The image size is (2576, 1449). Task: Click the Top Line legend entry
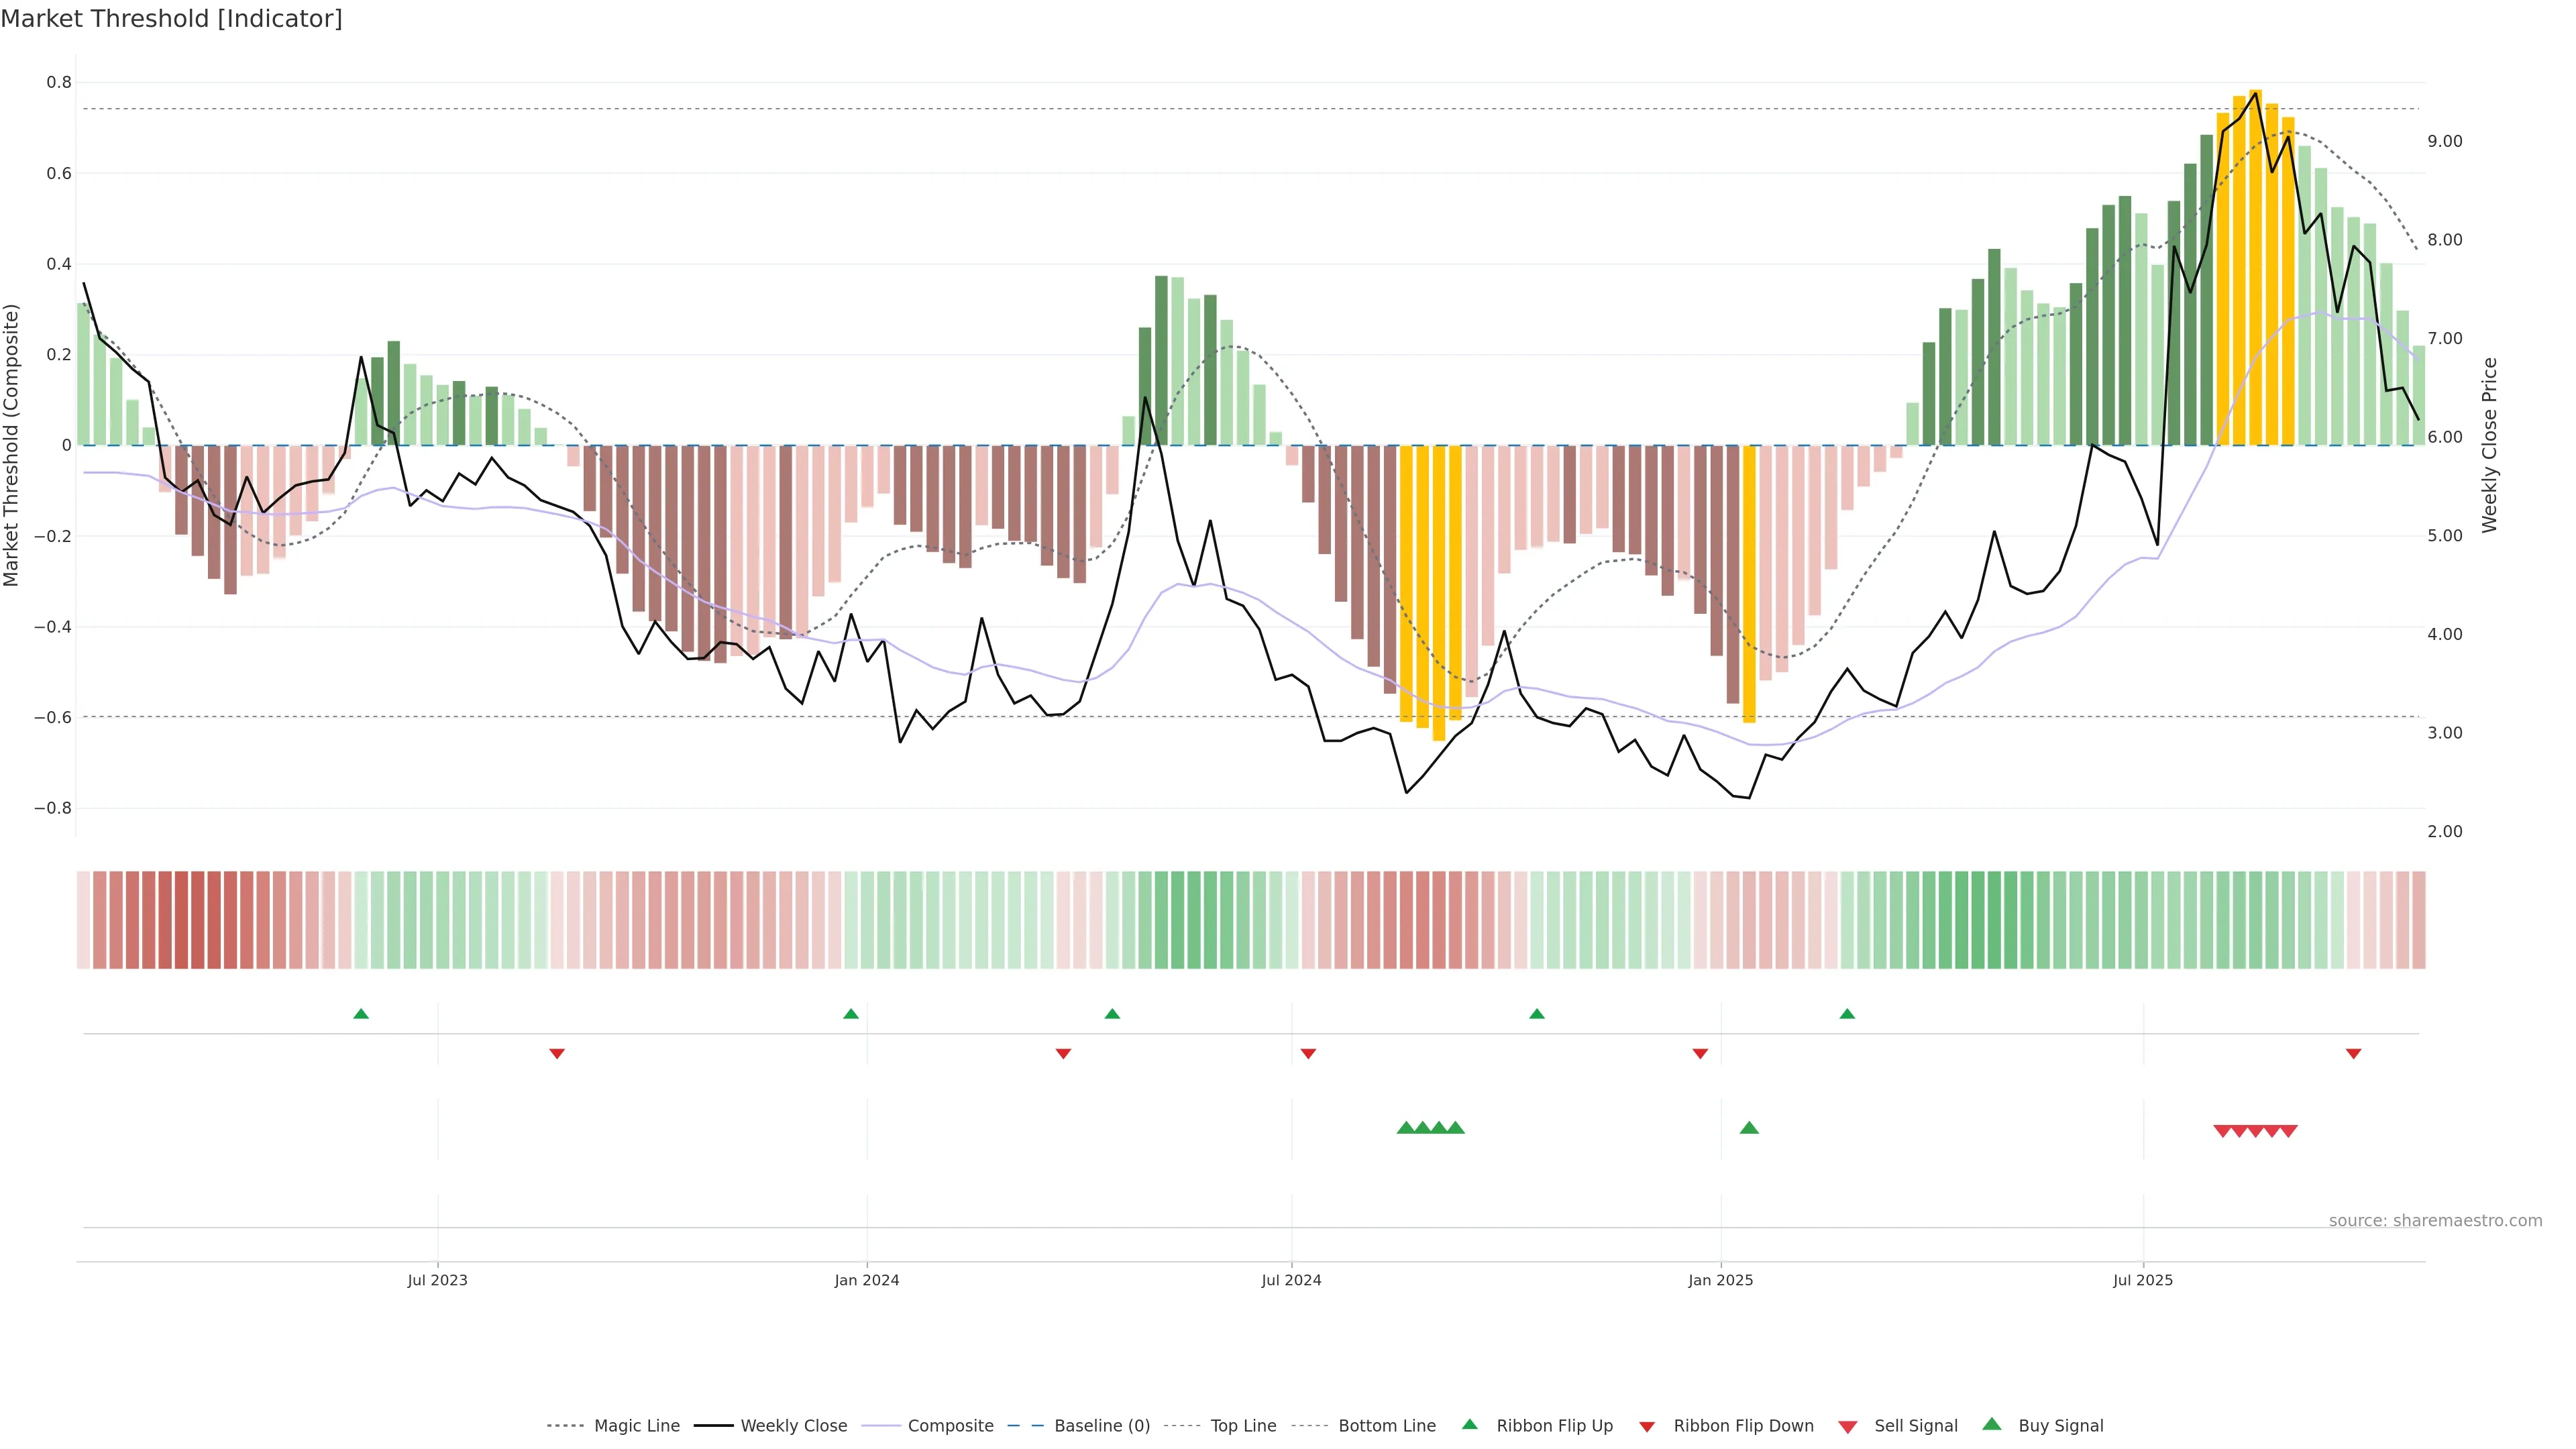(1243, 1426)
